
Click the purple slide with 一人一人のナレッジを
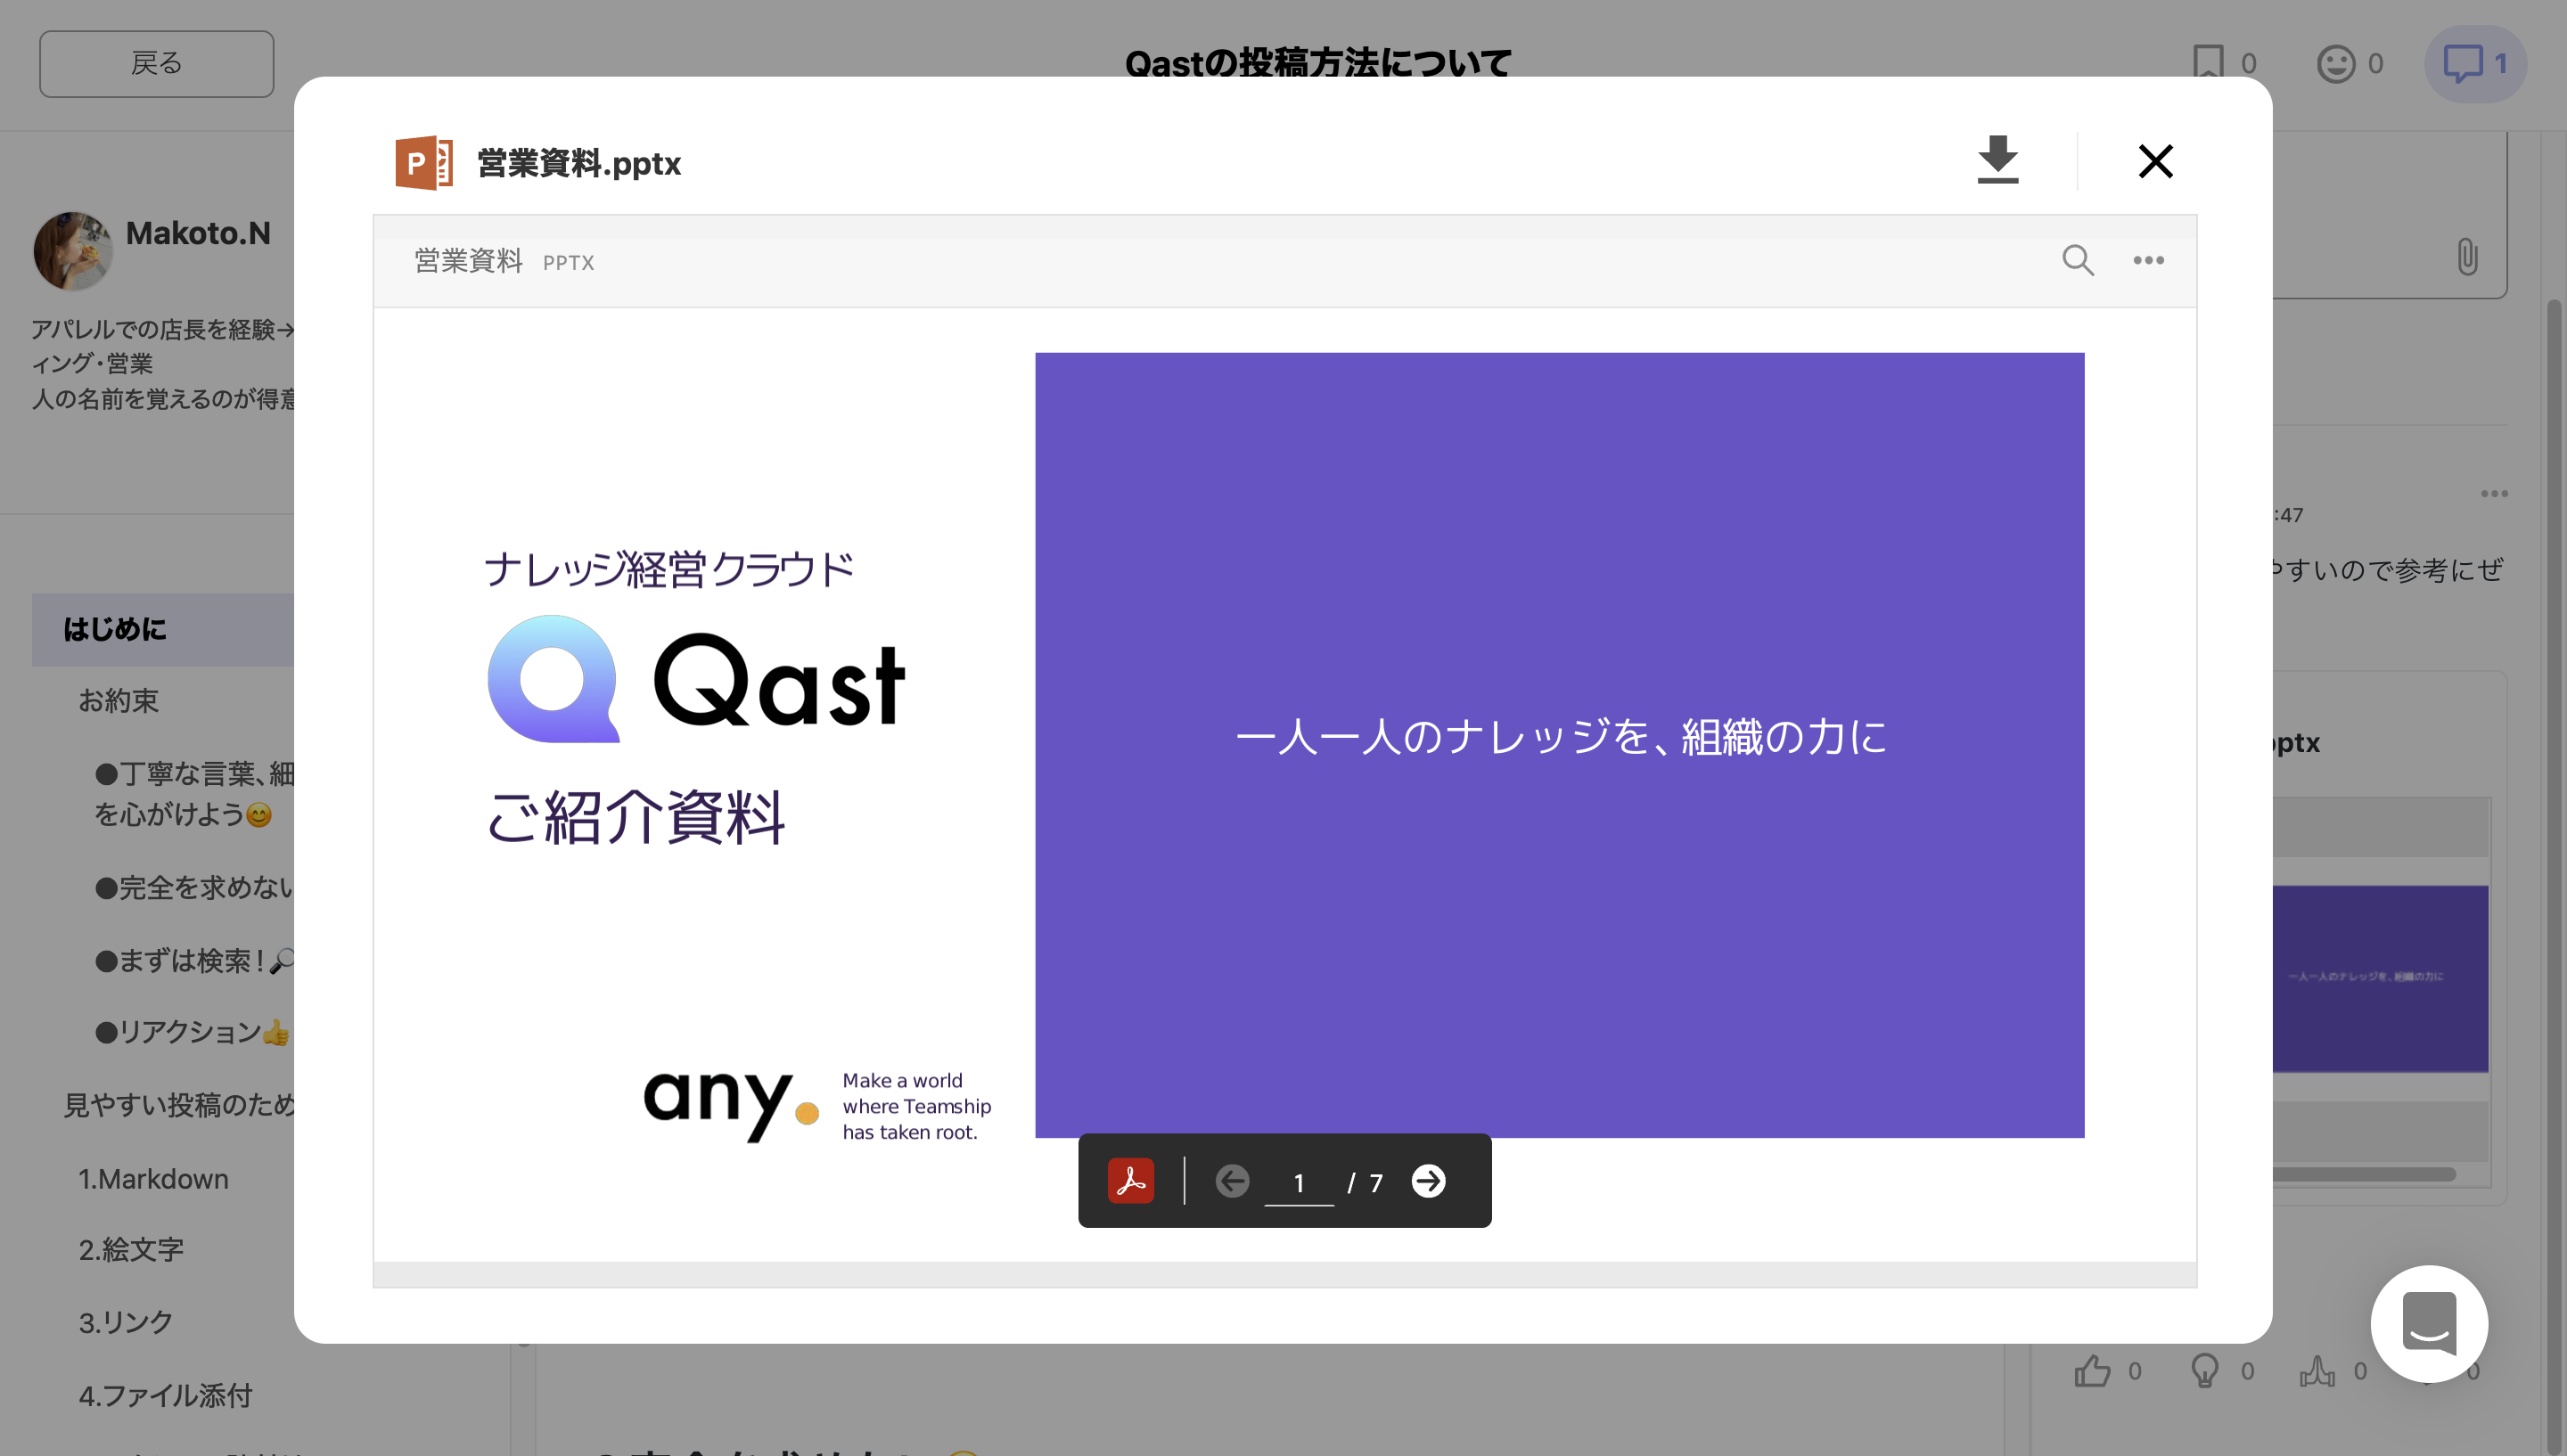[x=1559, y=744]
